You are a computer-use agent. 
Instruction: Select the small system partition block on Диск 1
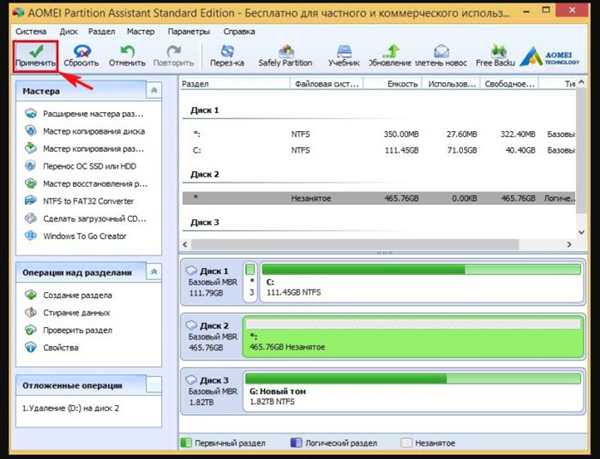tap(250, 282)
